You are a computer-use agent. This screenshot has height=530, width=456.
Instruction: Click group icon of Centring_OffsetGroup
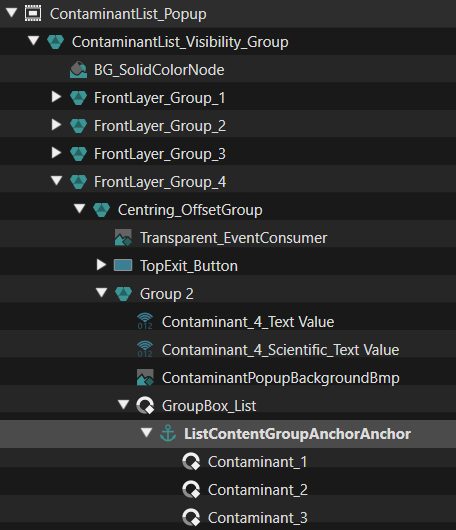[101, 210]
